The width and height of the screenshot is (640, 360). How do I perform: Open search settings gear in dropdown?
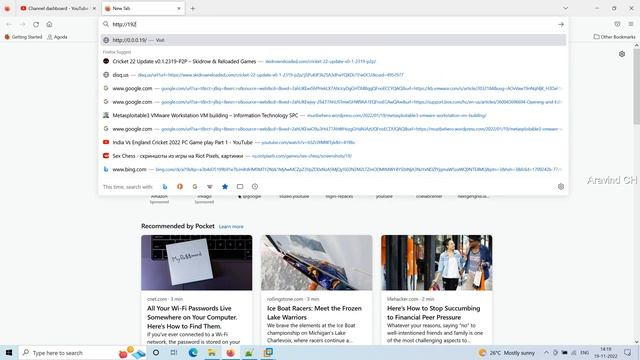point(561,187)
